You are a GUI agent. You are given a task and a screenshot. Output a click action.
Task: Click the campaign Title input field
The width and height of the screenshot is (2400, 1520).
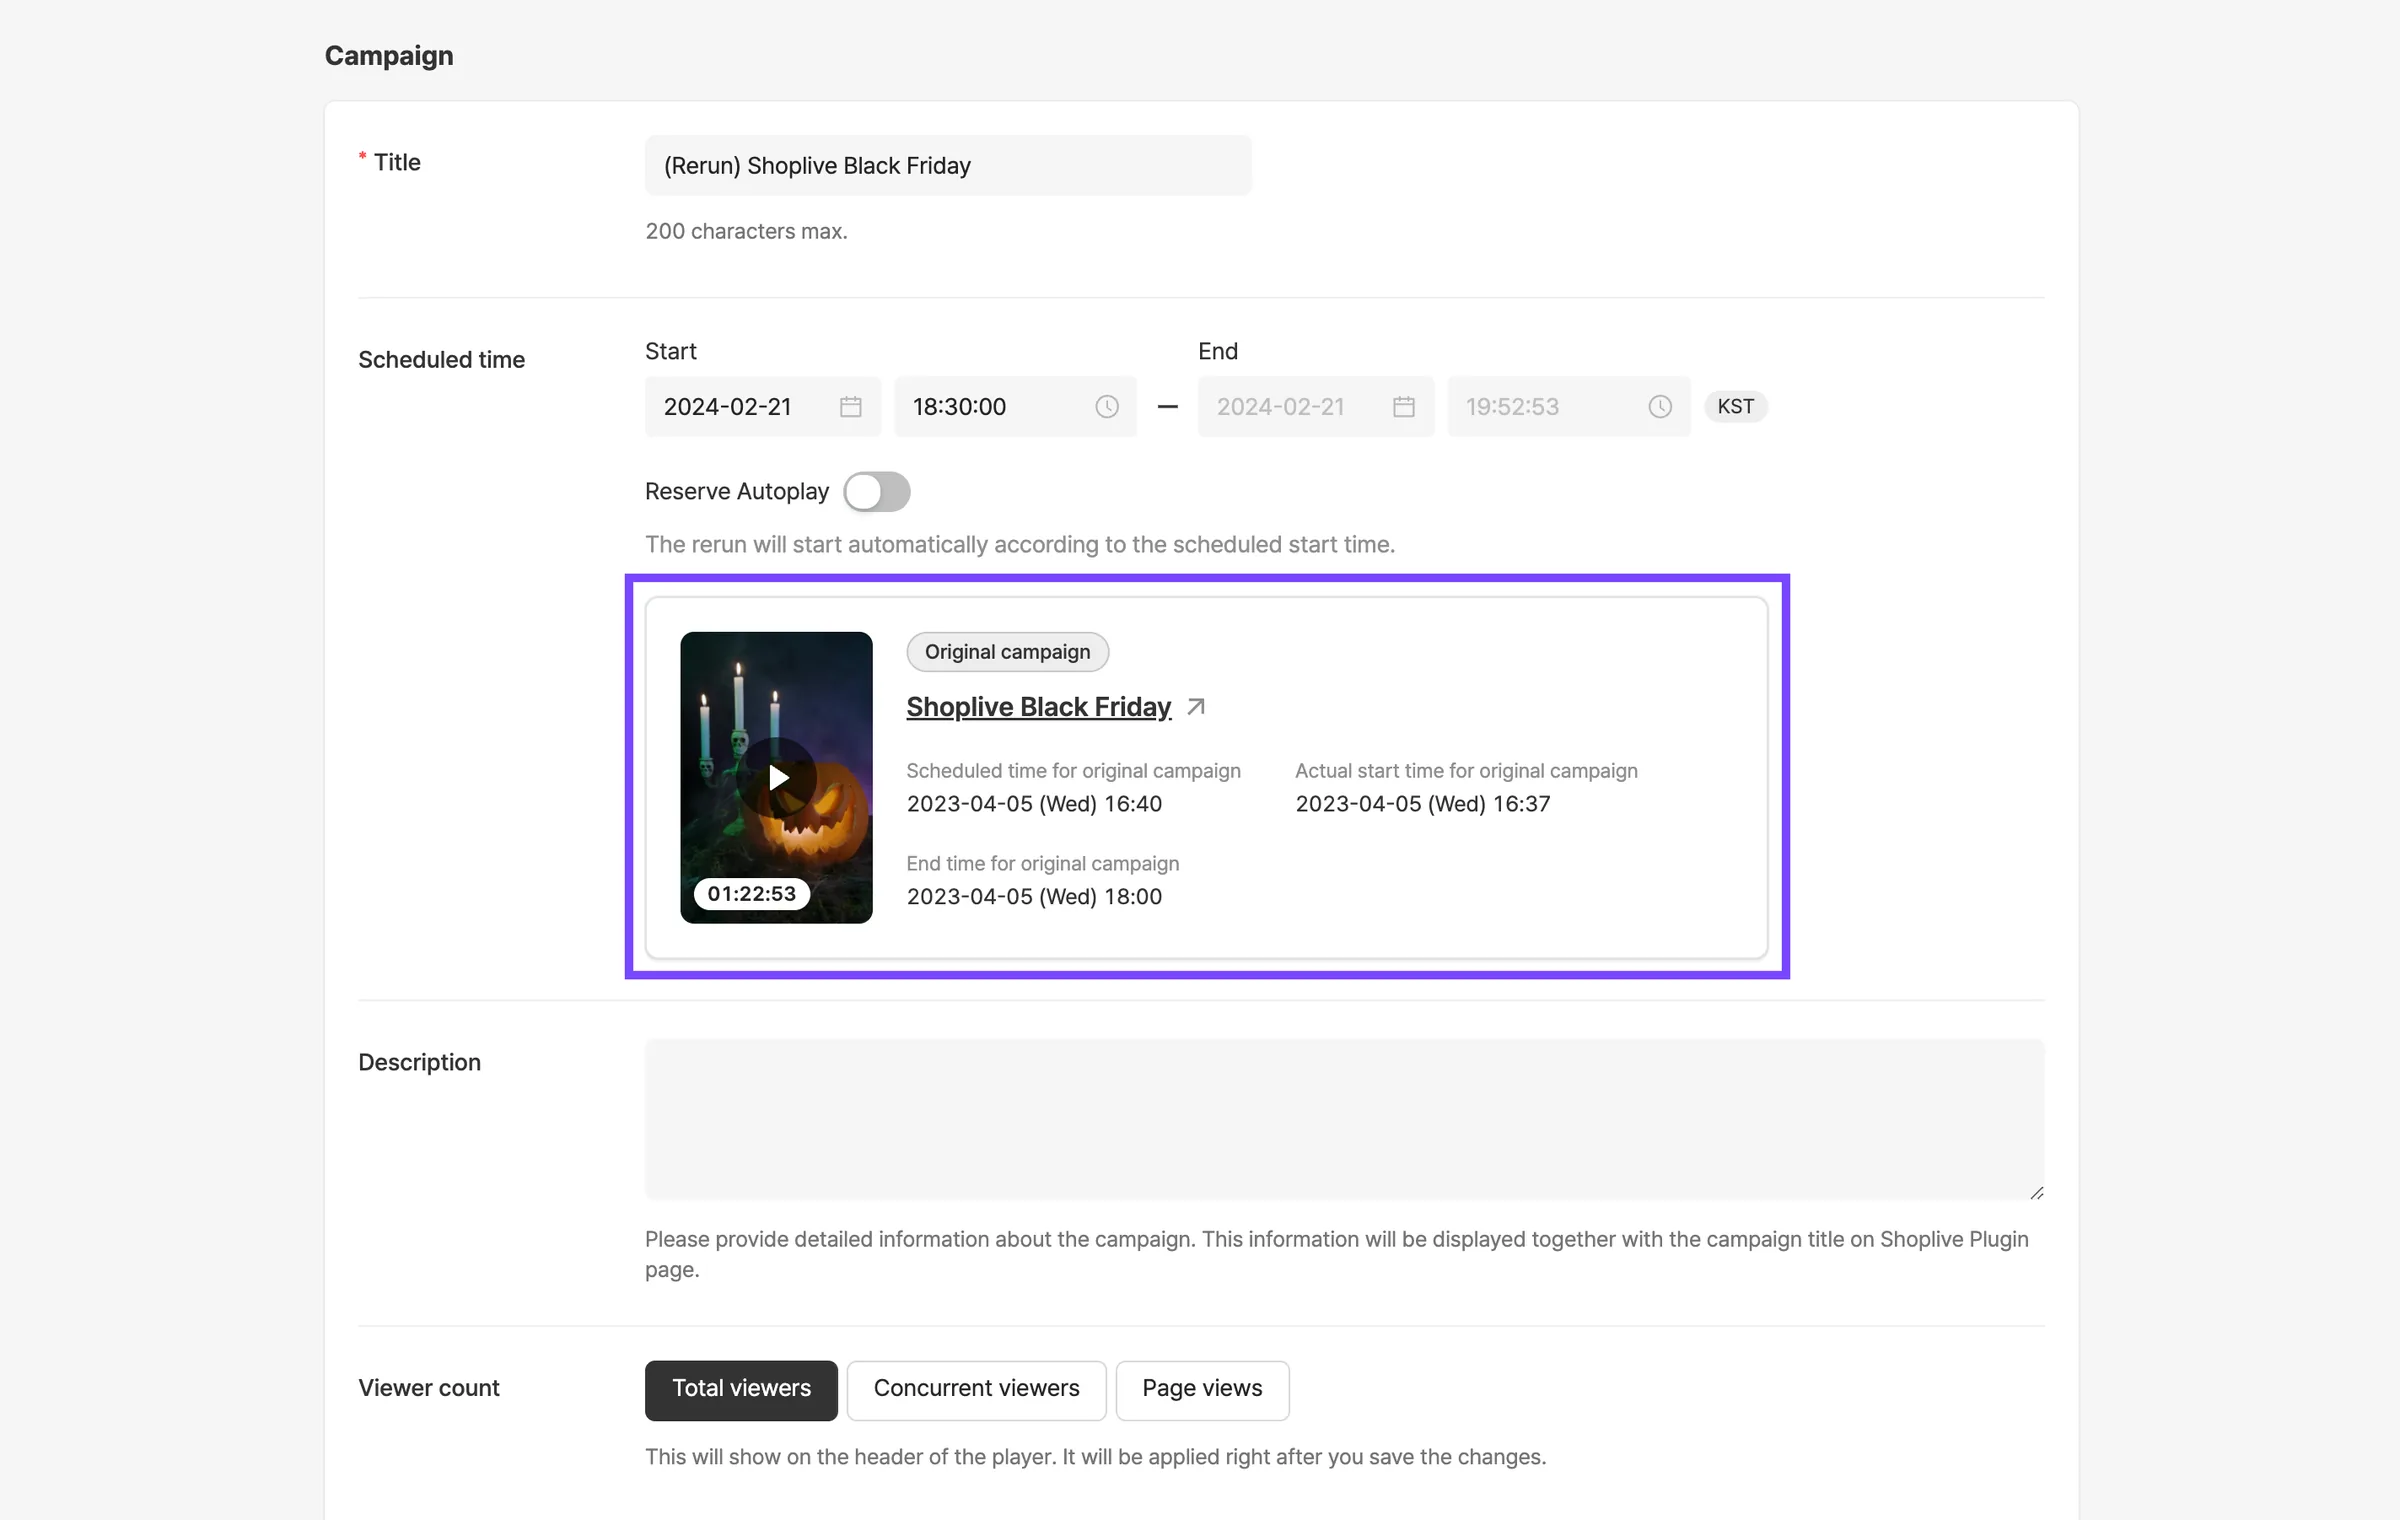pos(948,166)
